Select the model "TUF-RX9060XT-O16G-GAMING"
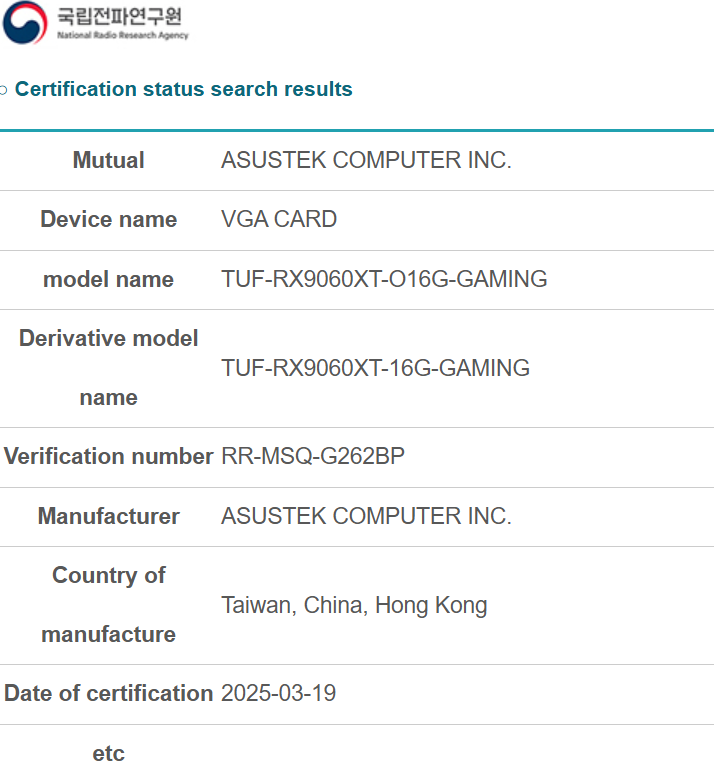Image resolution: width=714 pixels, height=779 pixels. pyautogui.click(x=384, y=279)
